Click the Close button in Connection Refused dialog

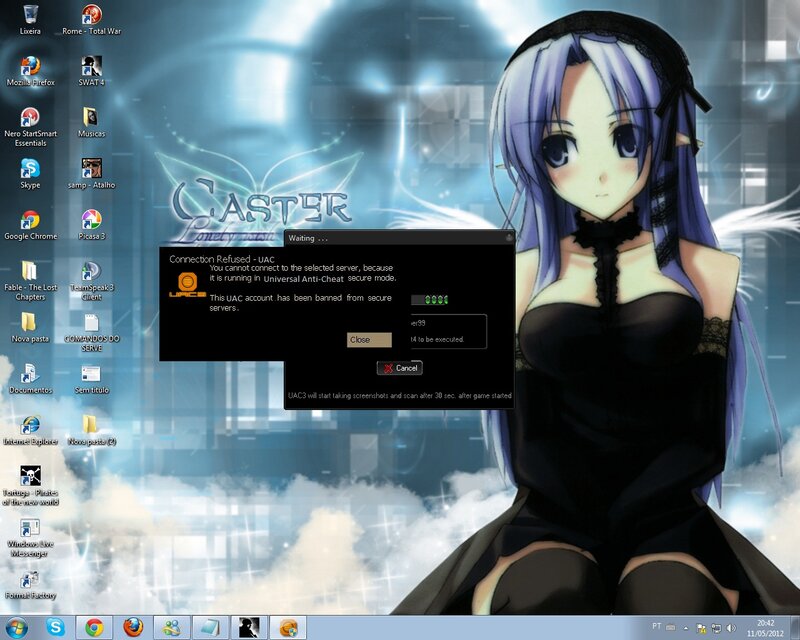[x=369, y=340]
